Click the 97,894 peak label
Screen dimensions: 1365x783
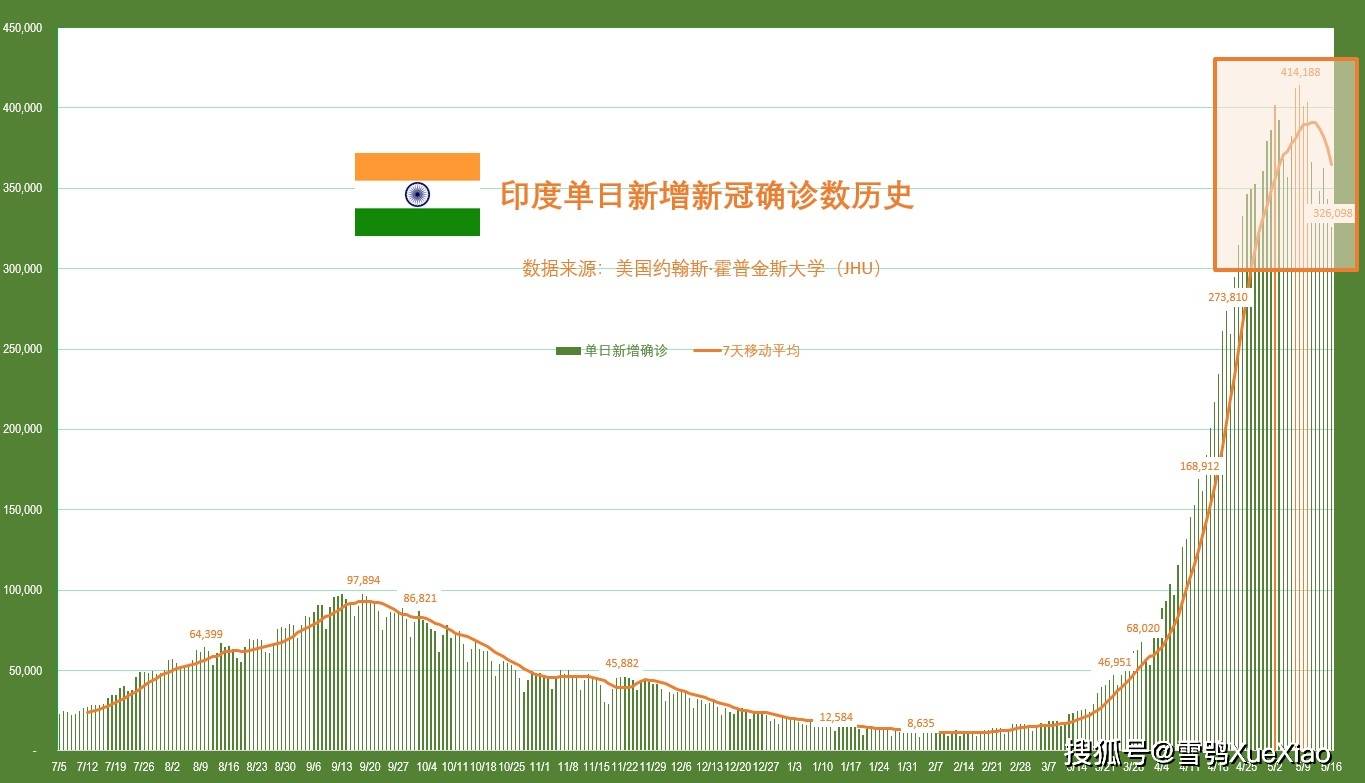(x=363, y=579)
